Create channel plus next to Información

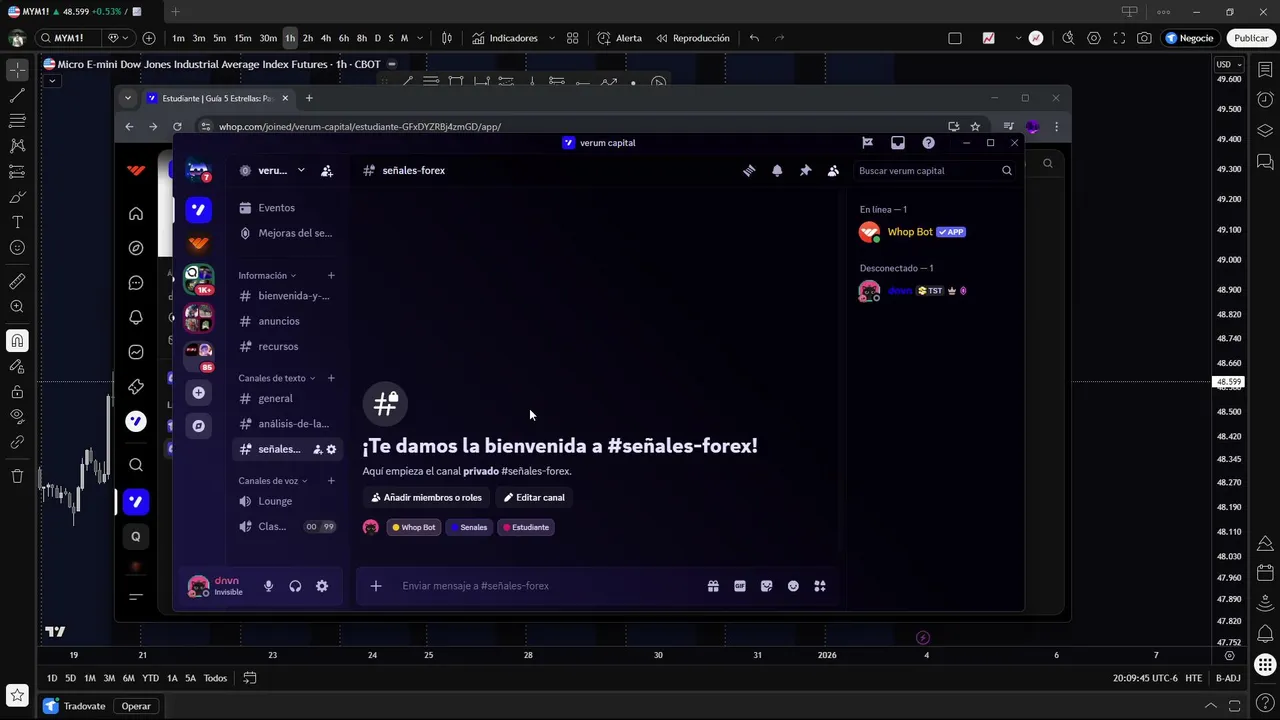point(331,276)
